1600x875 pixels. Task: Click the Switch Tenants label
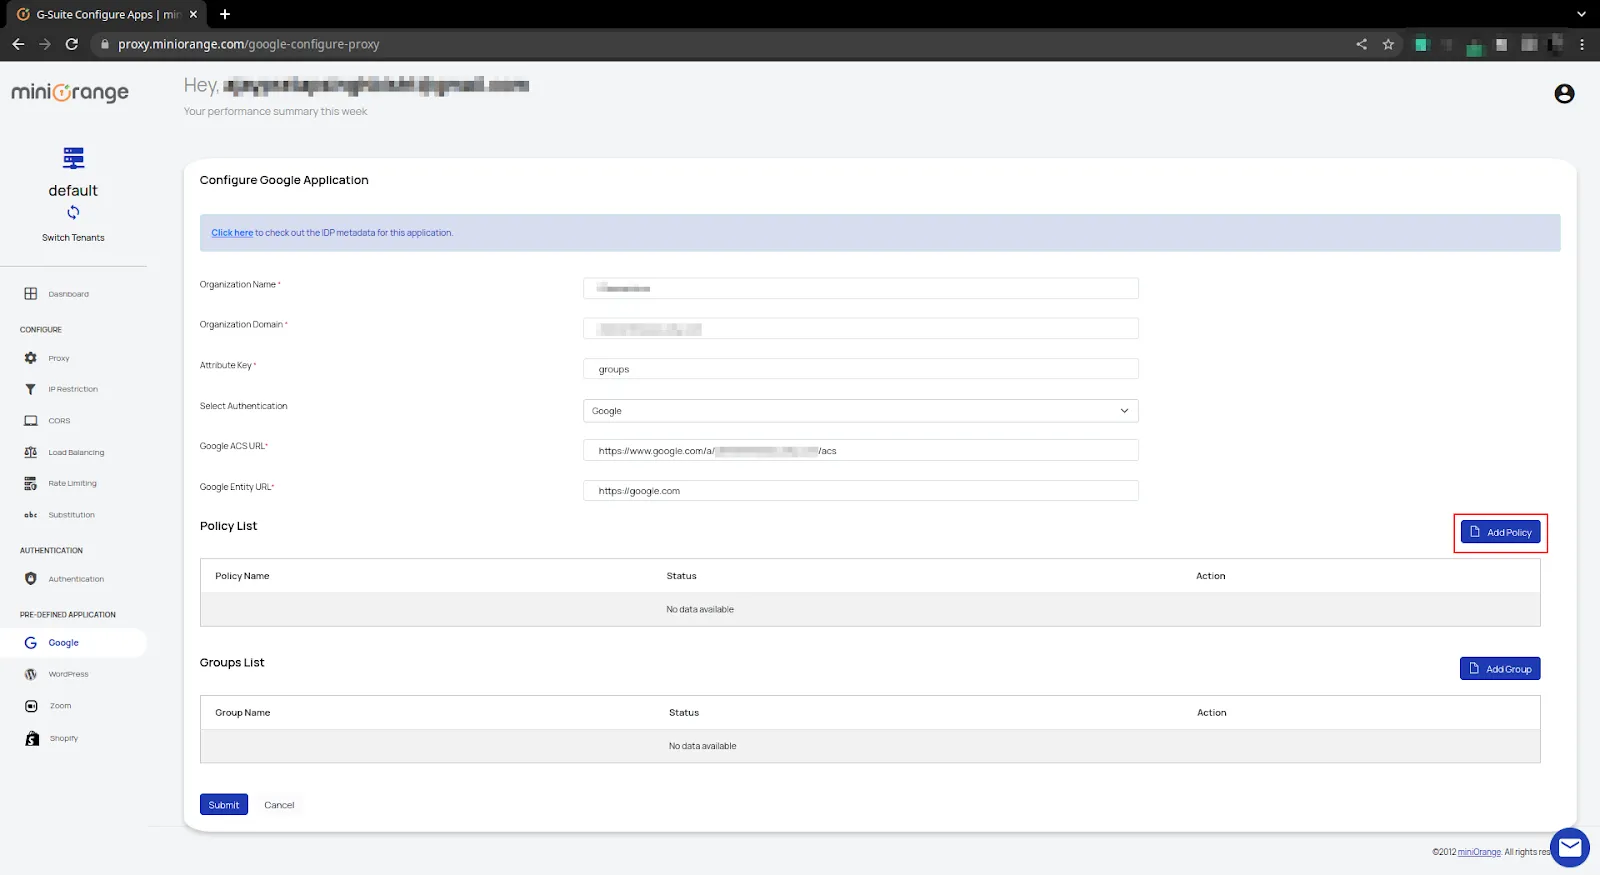click(73, 238)
